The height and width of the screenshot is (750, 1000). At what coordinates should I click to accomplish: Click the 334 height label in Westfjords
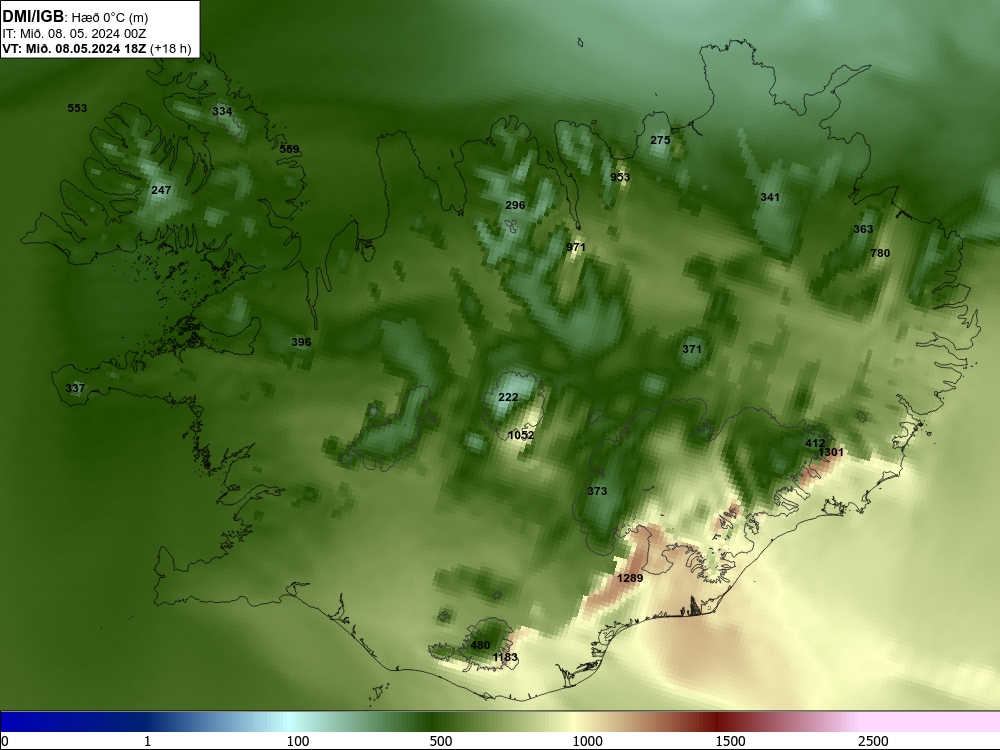[x=222, y=111]
